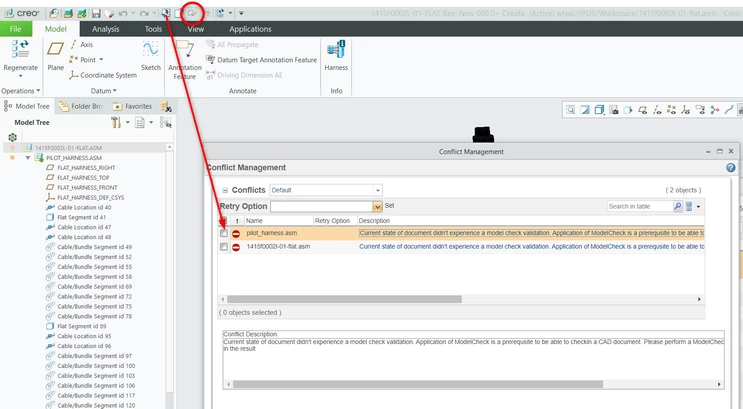Select Flat Segment id 41 tree item
Viewport: 743px width, 409px height.
[x=81, y=217]
